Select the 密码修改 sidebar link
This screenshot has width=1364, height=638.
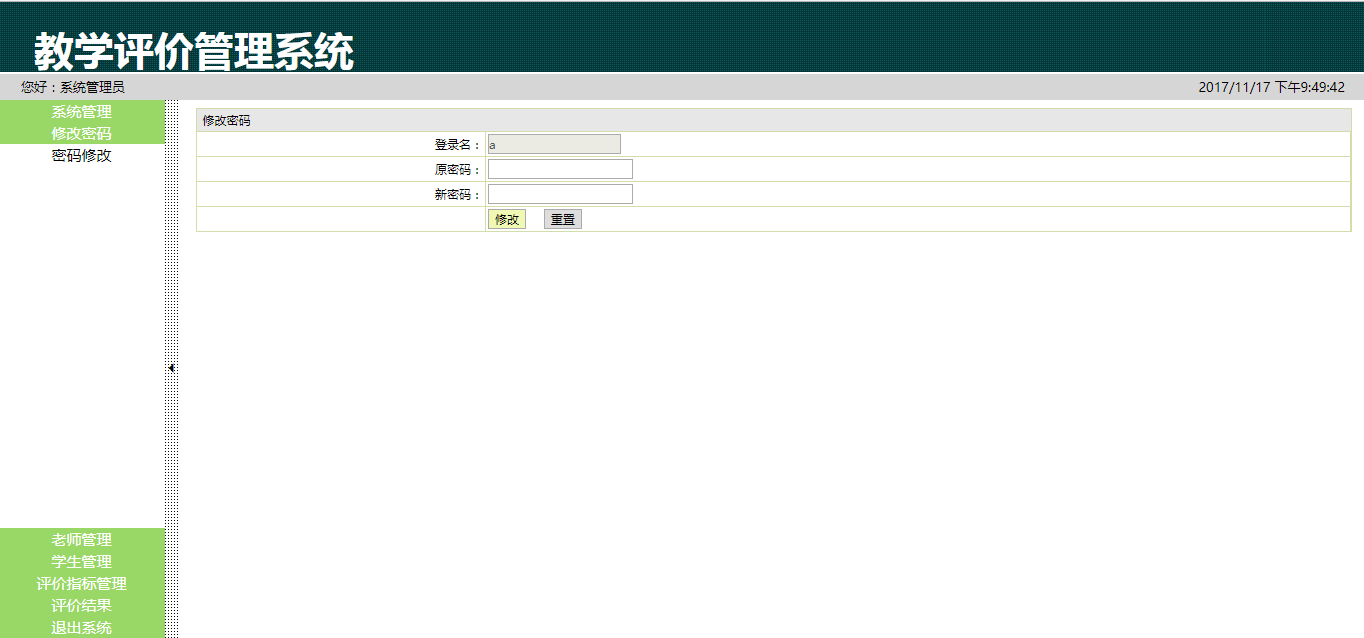click(82, 155)
